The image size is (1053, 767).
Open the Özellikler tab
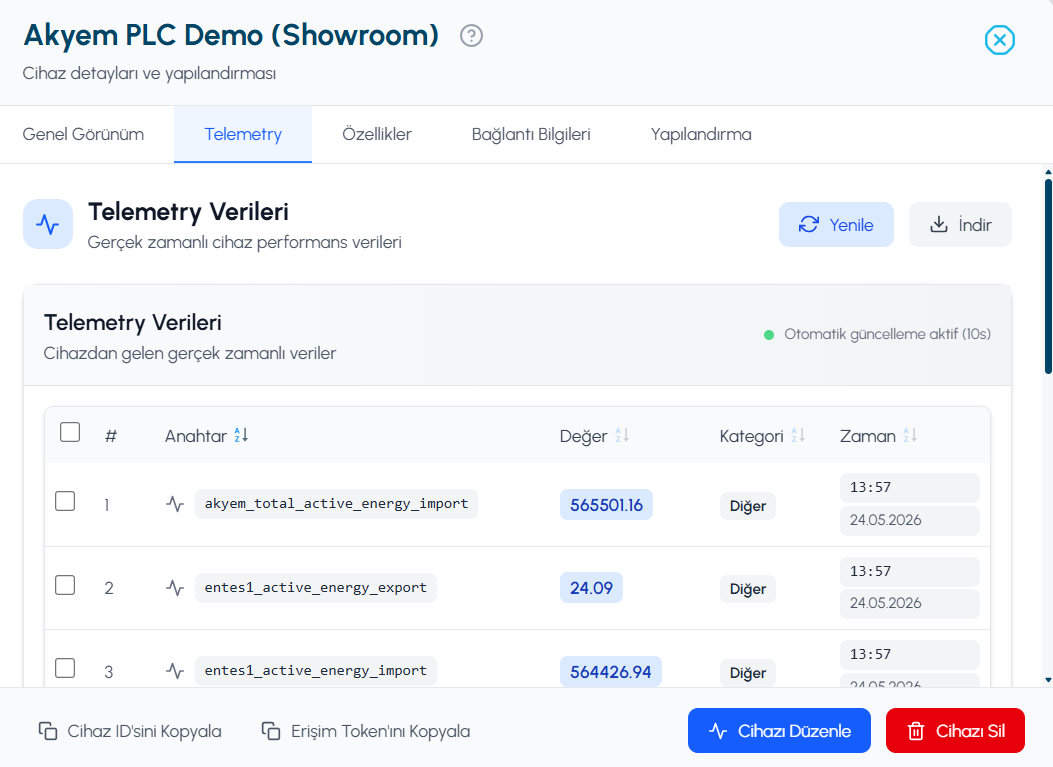377,134
